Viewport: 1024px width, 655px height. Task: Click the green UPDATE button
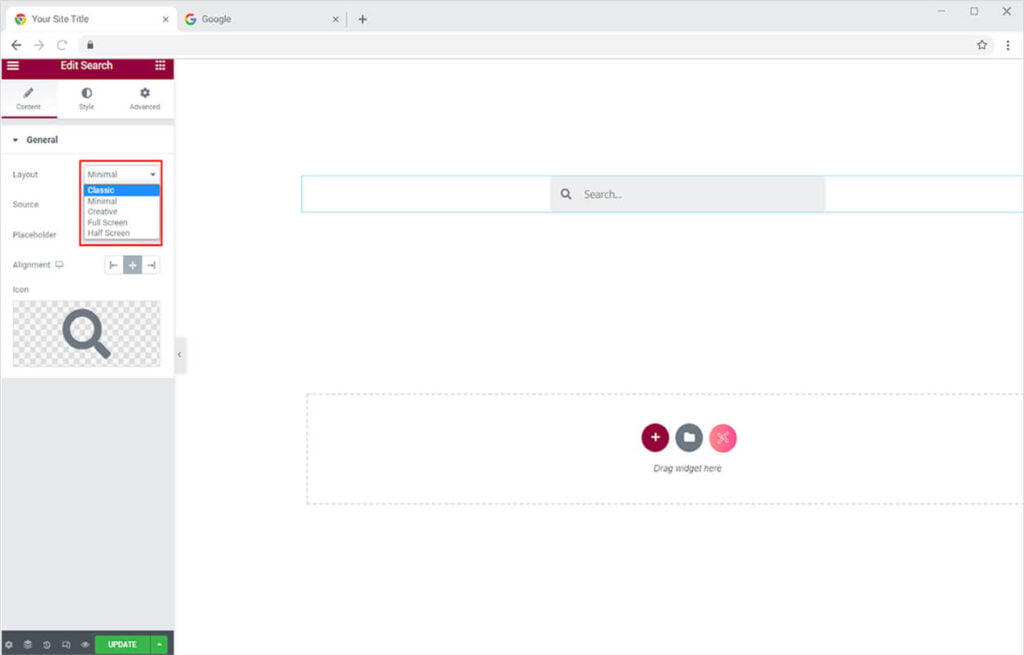pos(122,645)
